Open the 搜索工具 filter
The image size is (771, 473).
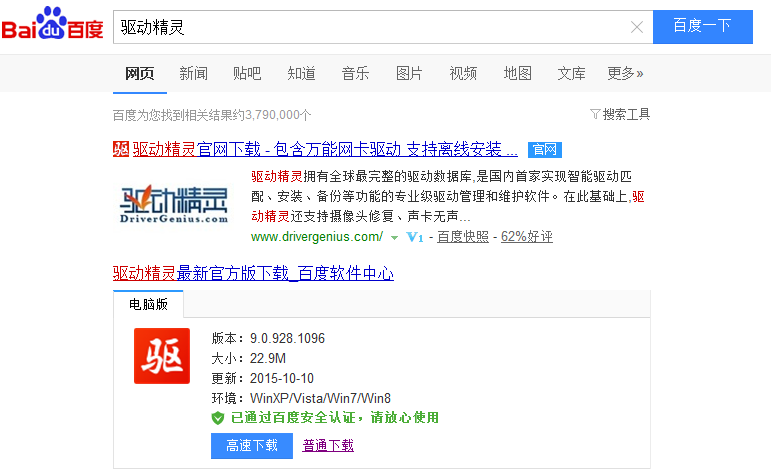[x=620, y=114]
